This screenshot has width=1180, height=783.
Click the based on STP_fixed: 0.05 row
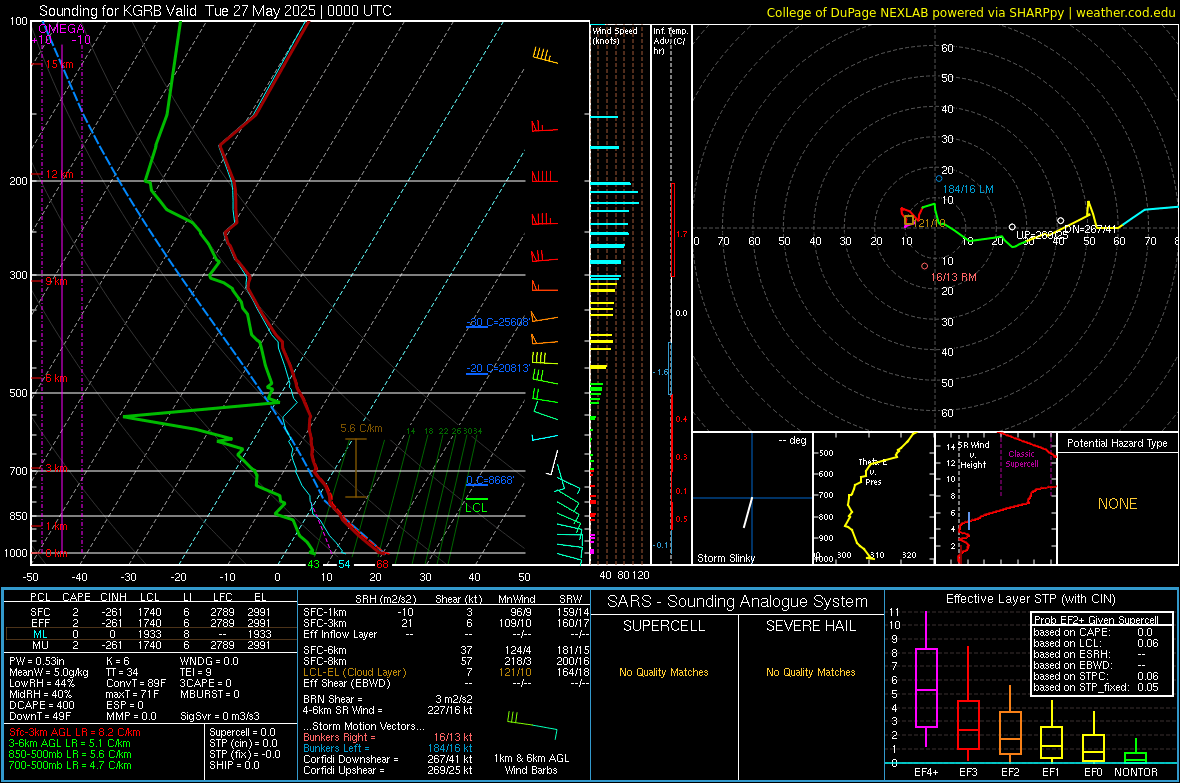coord(1096,687)
